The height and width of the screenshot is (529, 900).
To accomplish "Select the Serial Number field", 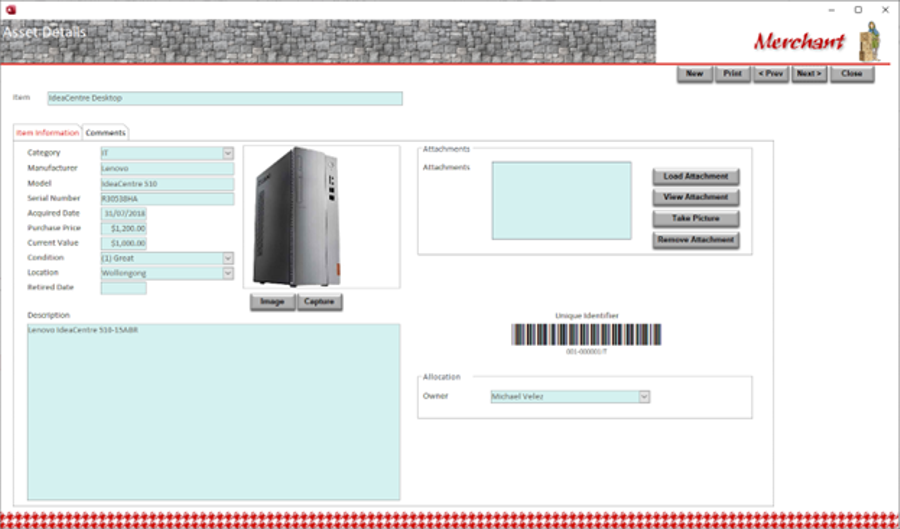I will pyautogui.click(x=168, y=199).
